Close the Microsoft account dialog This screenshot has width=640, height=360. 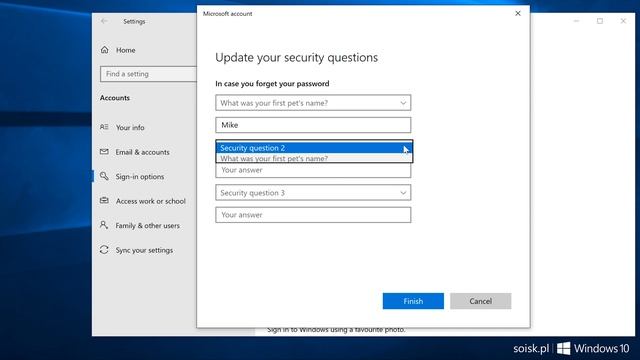click(518, 13)
